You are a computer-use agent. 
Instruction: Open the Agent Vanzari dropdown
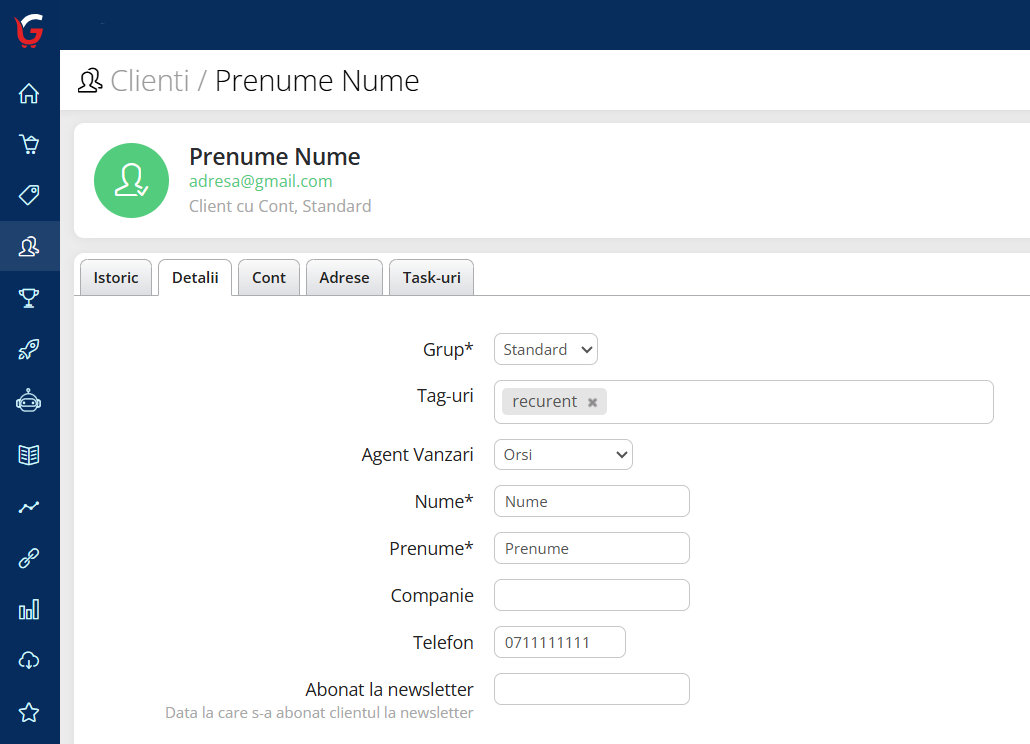[x=563, y=455]
